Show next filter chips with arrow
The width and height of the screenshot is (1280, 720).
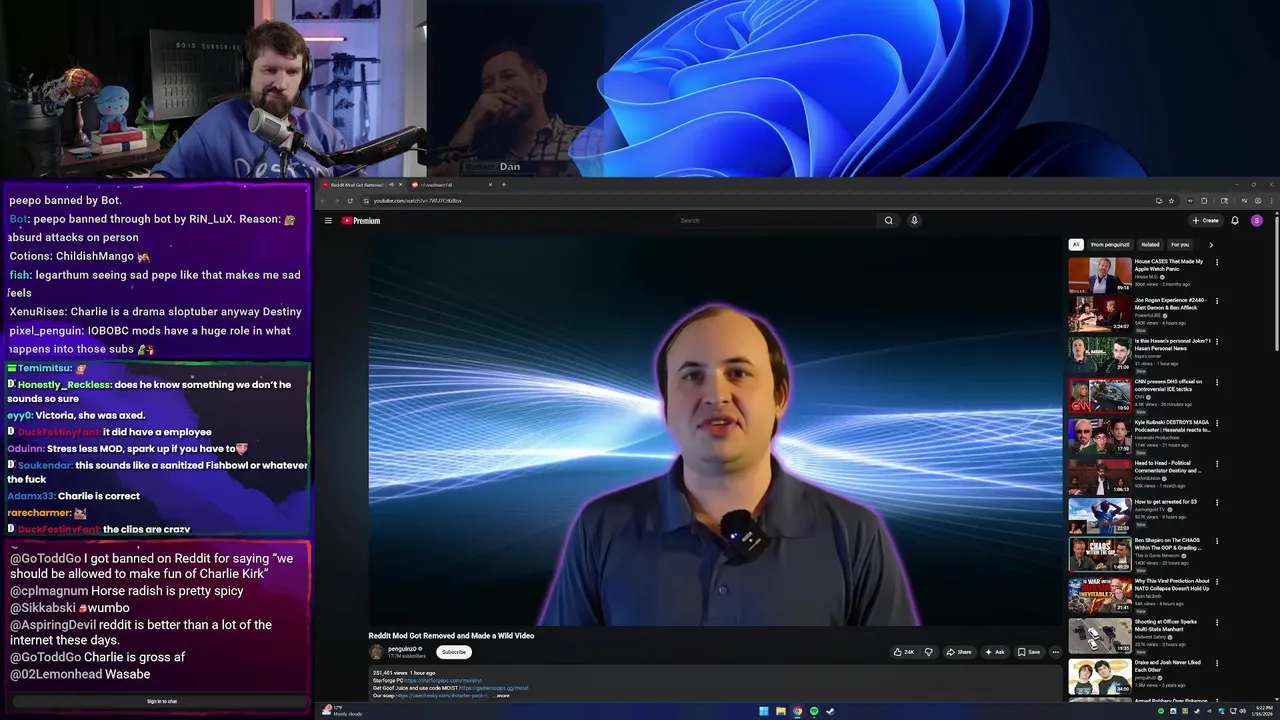click(1211, 245)
